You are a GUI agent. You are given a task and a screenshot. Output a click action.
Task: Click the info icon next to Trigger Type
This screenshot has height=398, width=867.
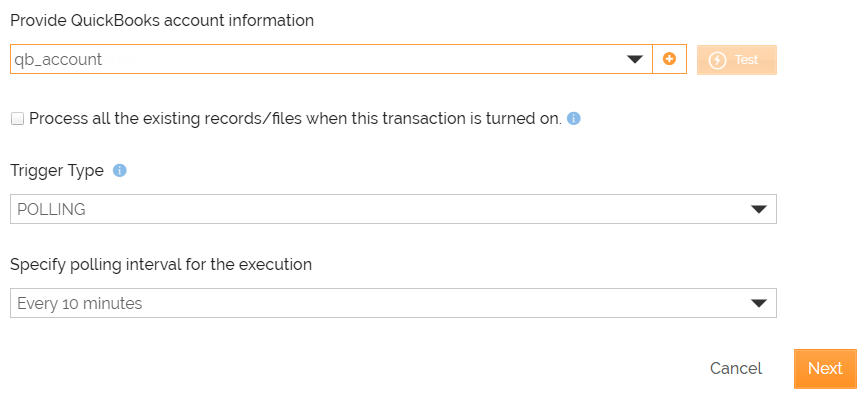point(119,171)
